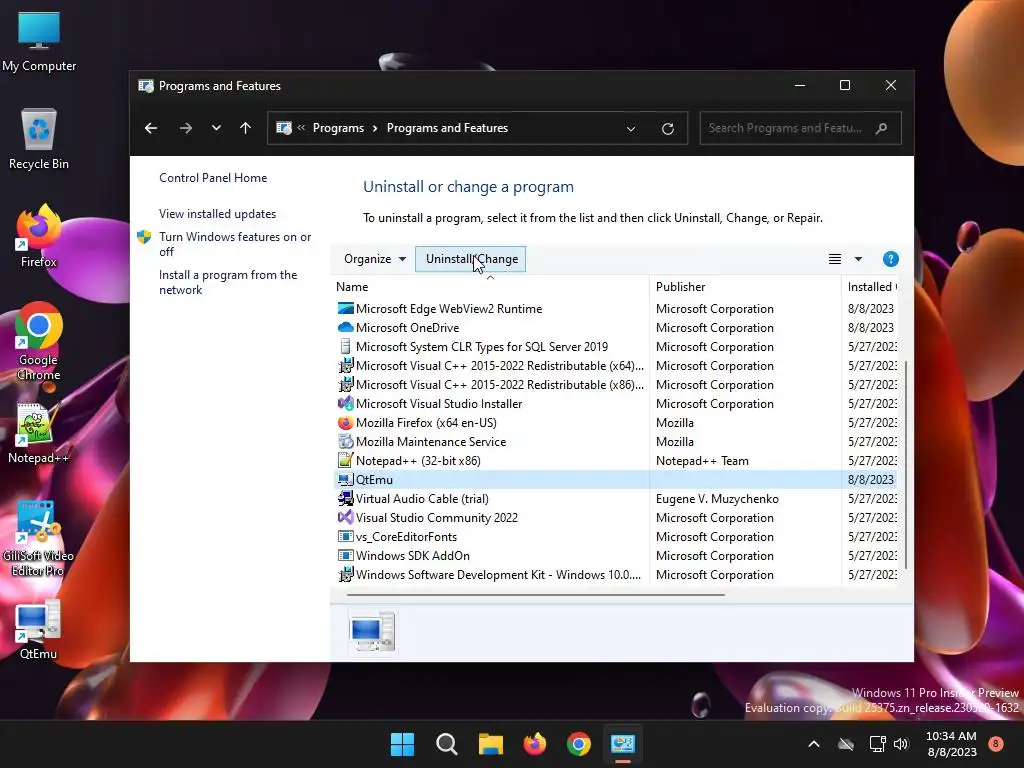Select Visual C++ 2015-2022 Redistributable (x86) icon
This screenshot has width=1024, height=768.
point(345,385)
